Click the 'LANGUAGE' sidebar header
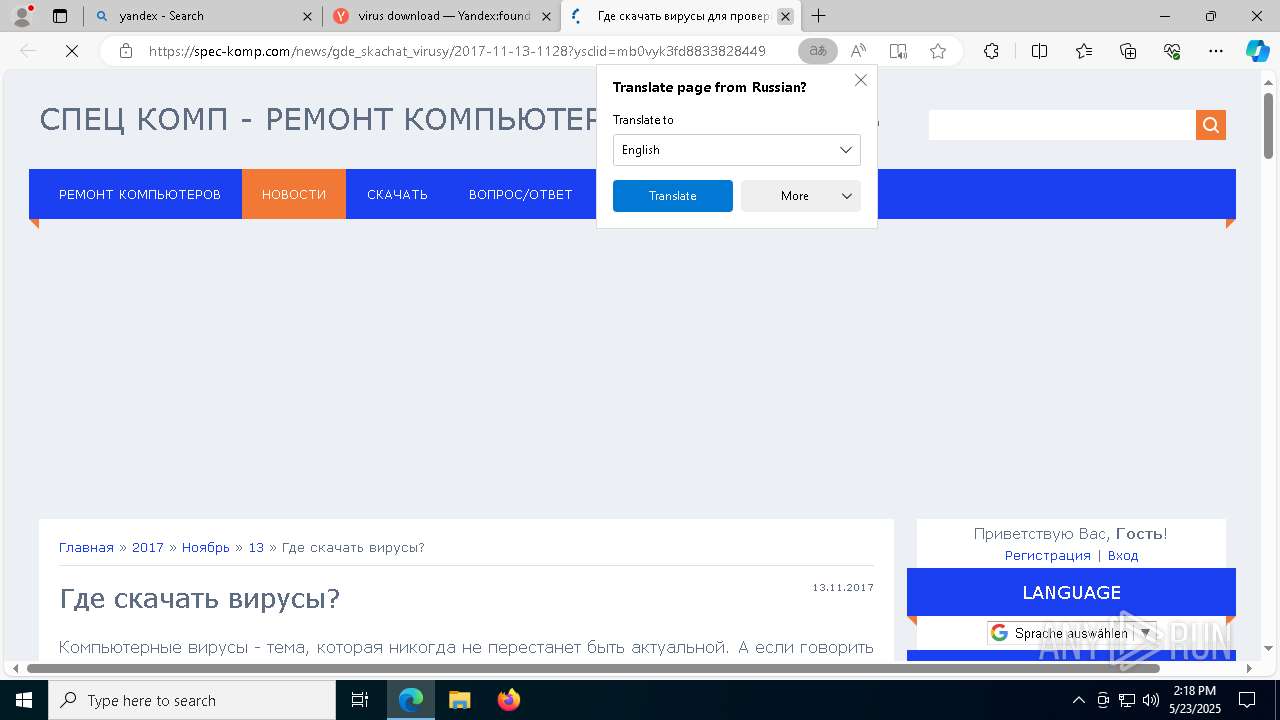This screenshot has width=1280, height=720. 1071,592
